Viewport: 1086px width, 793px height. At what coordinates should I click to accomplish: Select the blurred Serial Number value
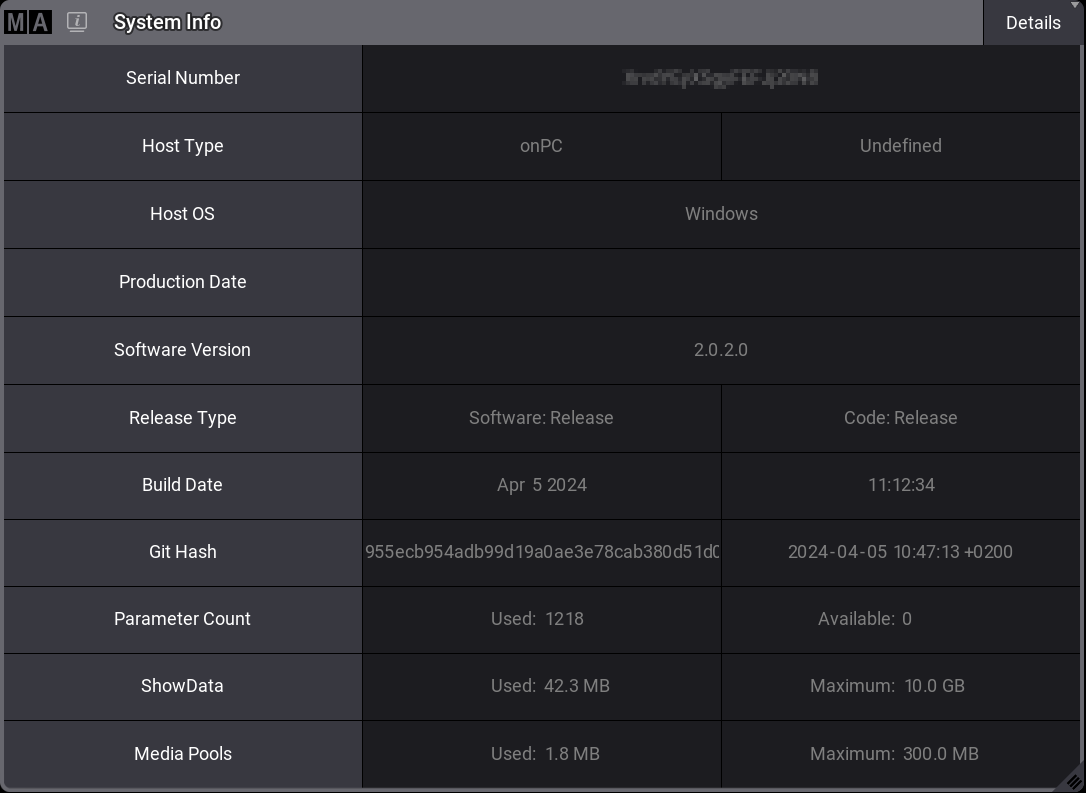pos(720,78)
